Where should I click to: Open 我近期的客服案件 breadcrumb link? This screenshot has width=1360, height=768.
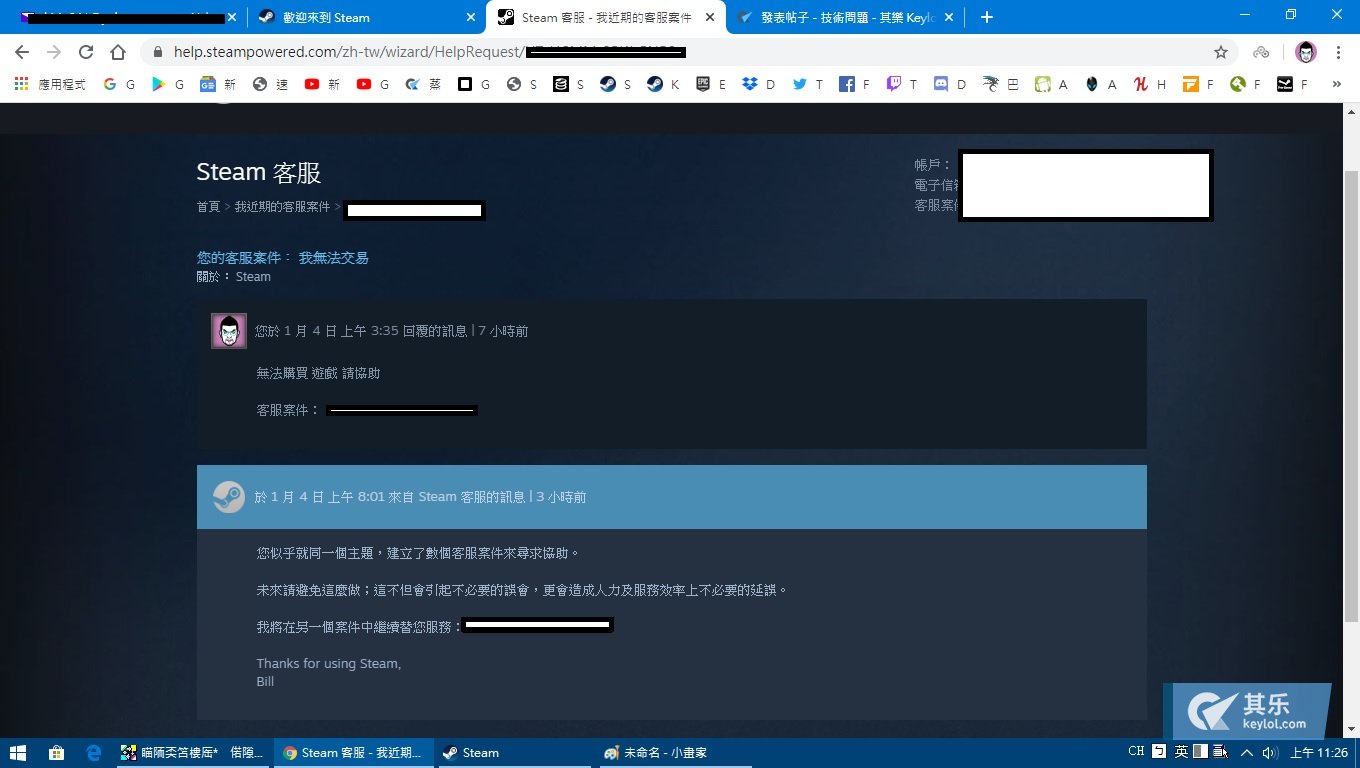tap(282, 207)
